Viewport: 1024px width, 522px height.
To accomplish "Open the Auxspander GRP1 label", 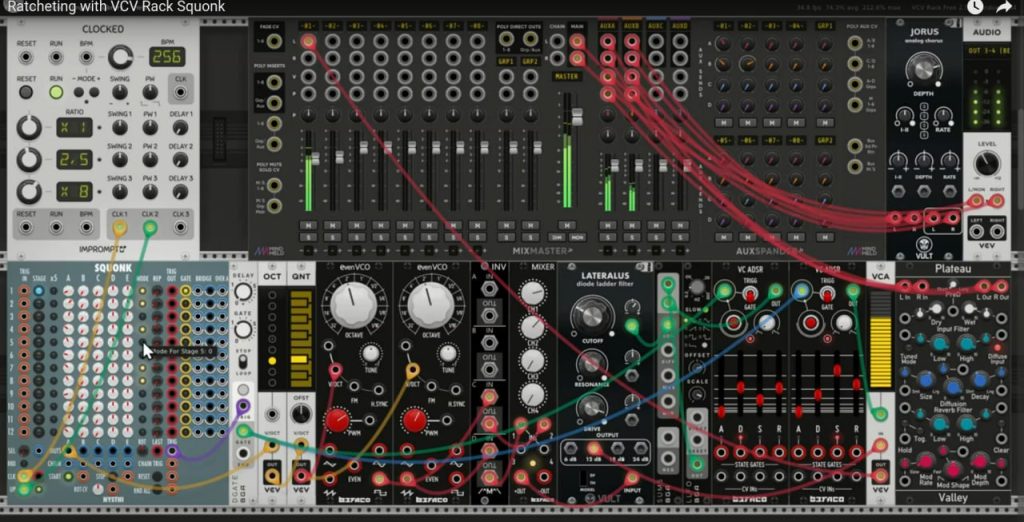I will pyautogui.click(x=825, y=26).
